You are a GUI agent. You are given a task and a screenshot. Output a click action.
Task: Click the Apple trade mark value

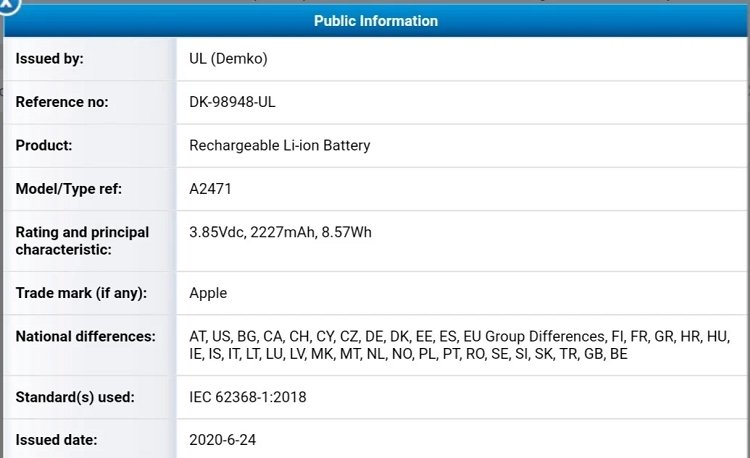click(208, 293)
